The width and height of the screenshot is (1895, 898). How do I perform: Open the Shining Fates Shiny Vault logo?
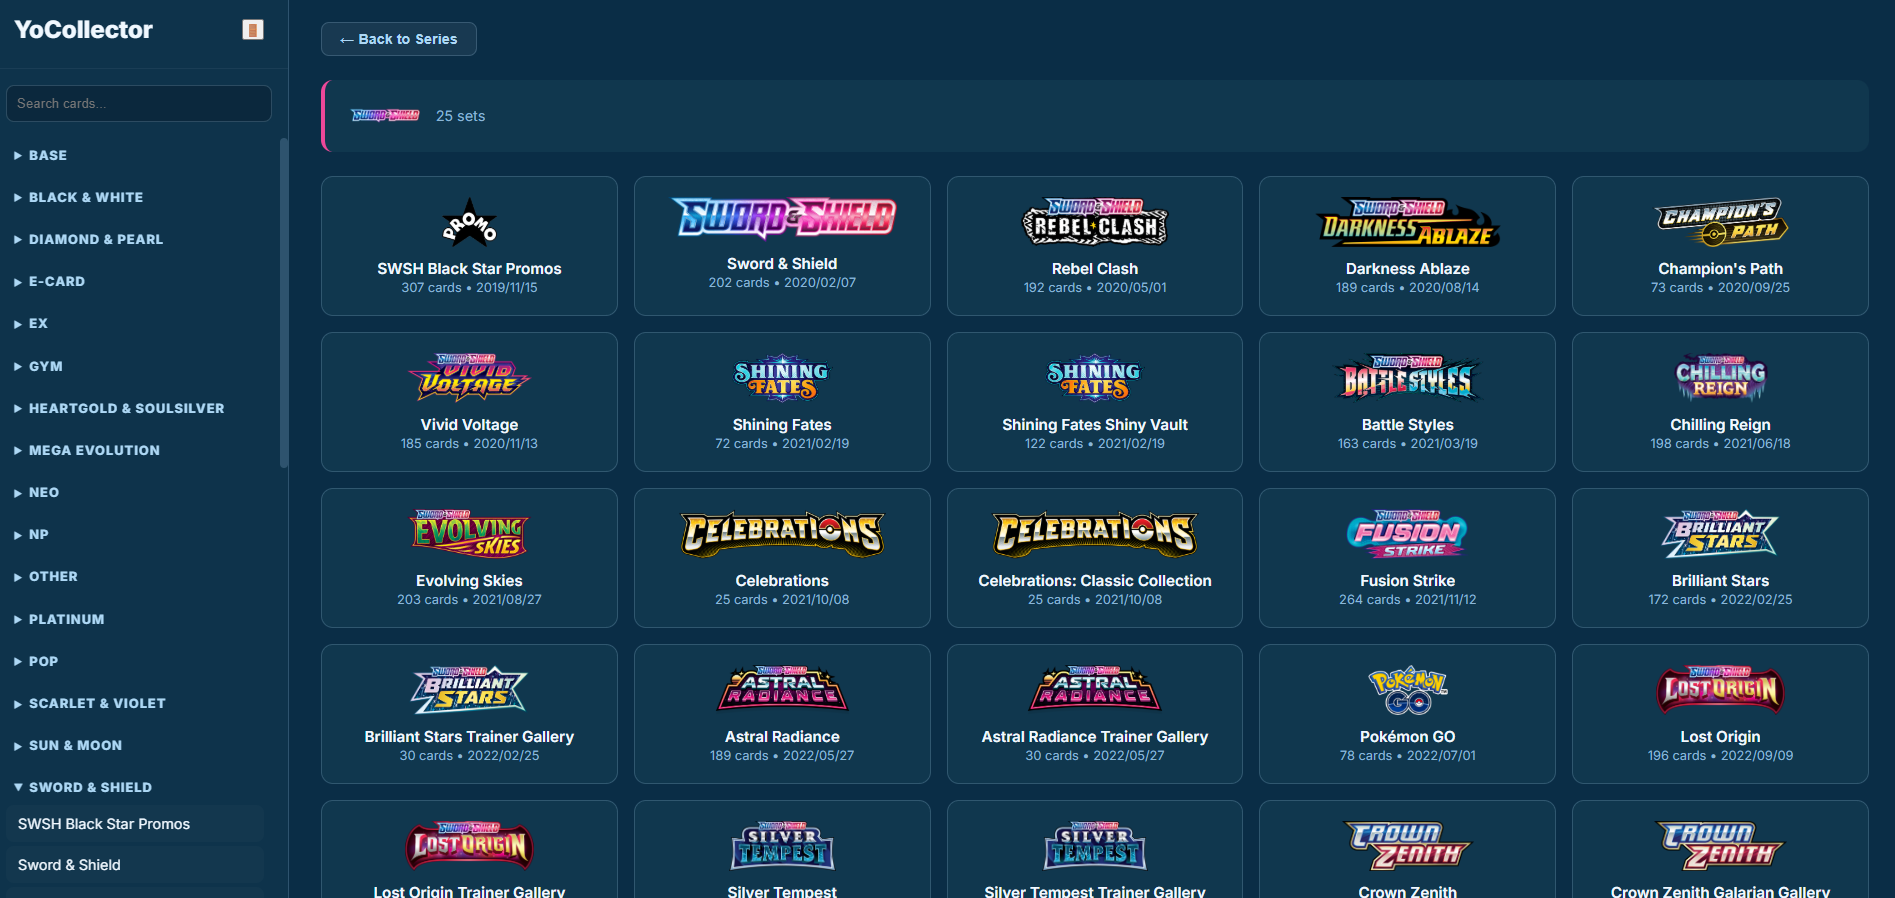coord(1095,379)
